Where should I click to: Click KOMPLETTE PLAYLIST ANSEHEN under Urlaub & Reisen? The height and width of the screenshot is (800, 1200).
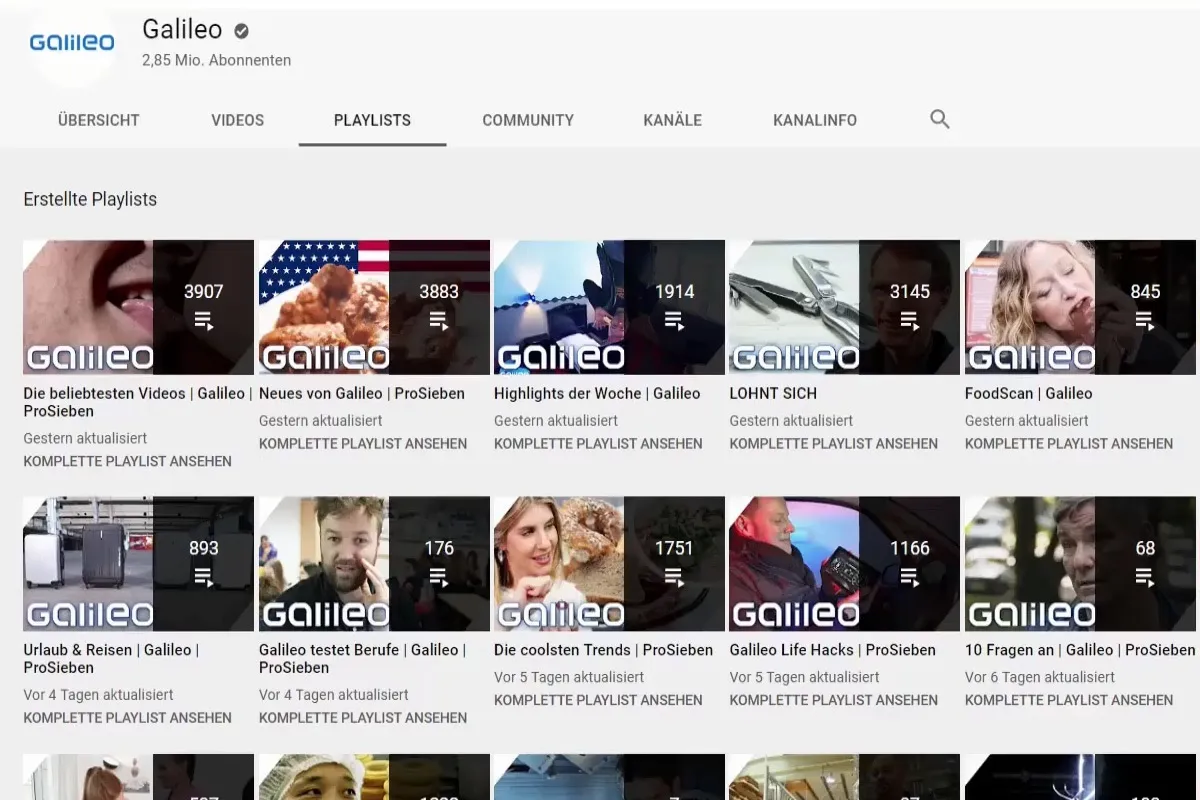click(x=128, y=718)
